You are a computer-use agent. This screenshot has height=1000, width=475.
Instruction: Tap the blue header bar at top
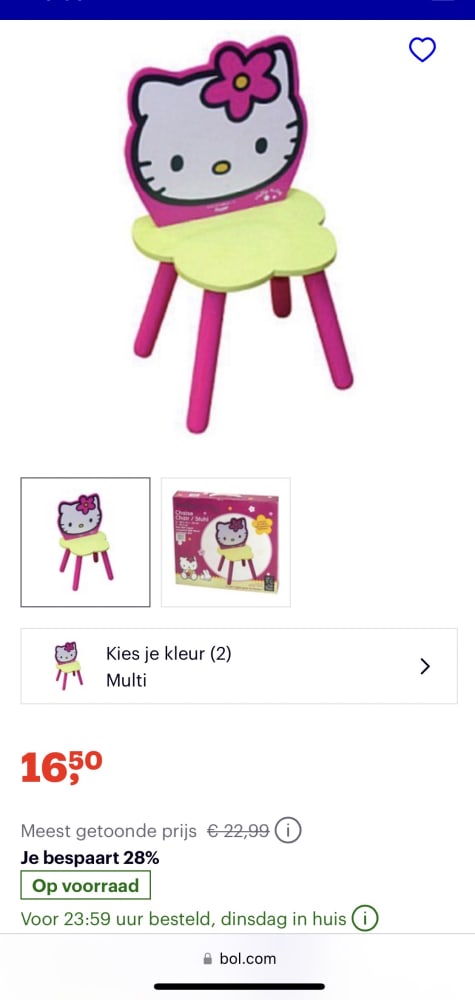(x=237, y=10)
